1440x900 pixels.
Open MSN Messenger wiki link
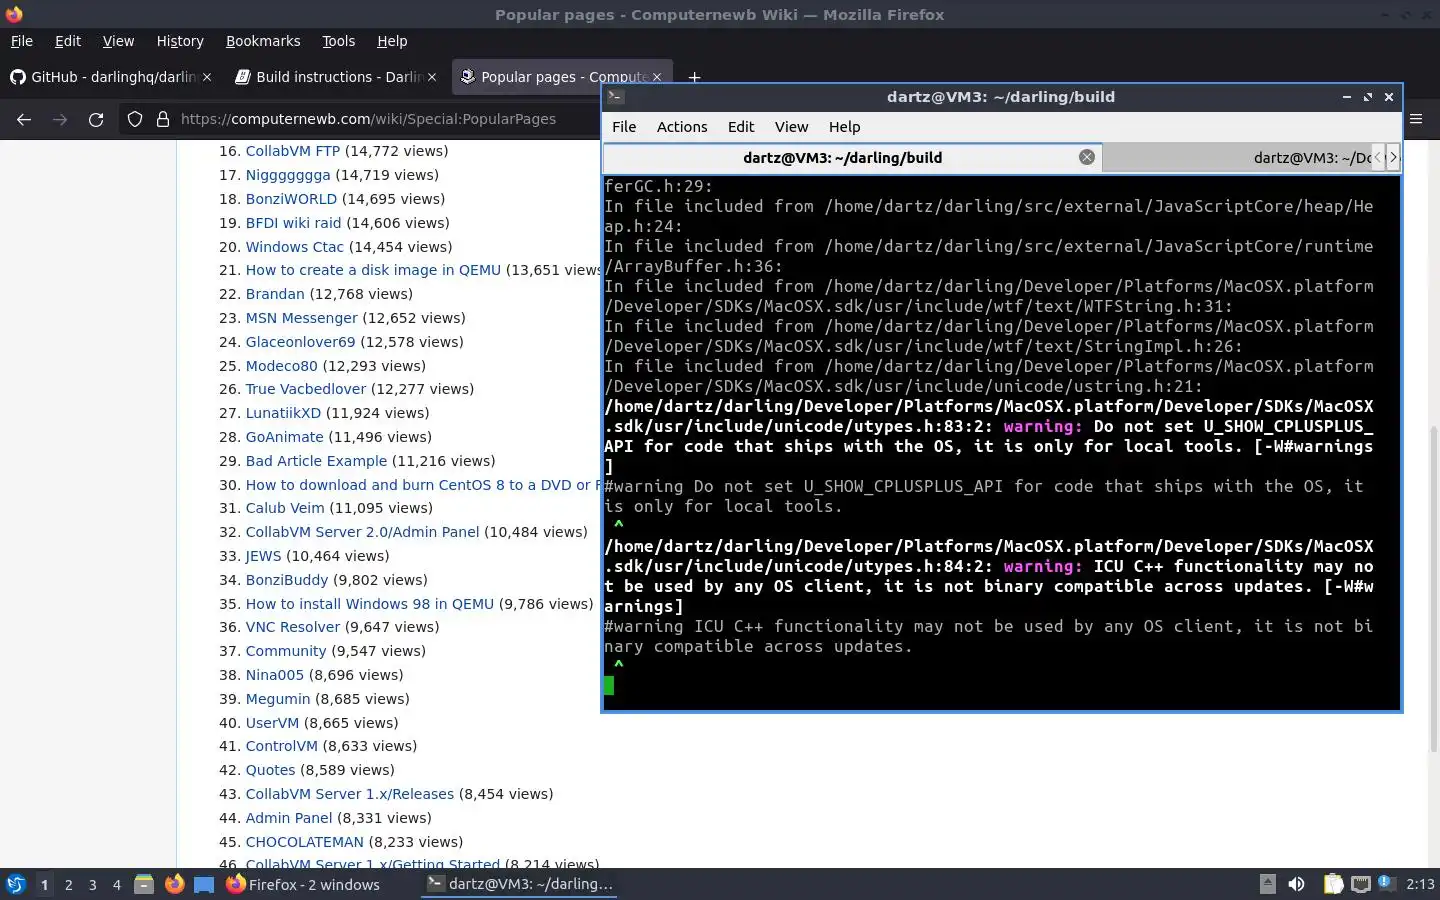301,318
